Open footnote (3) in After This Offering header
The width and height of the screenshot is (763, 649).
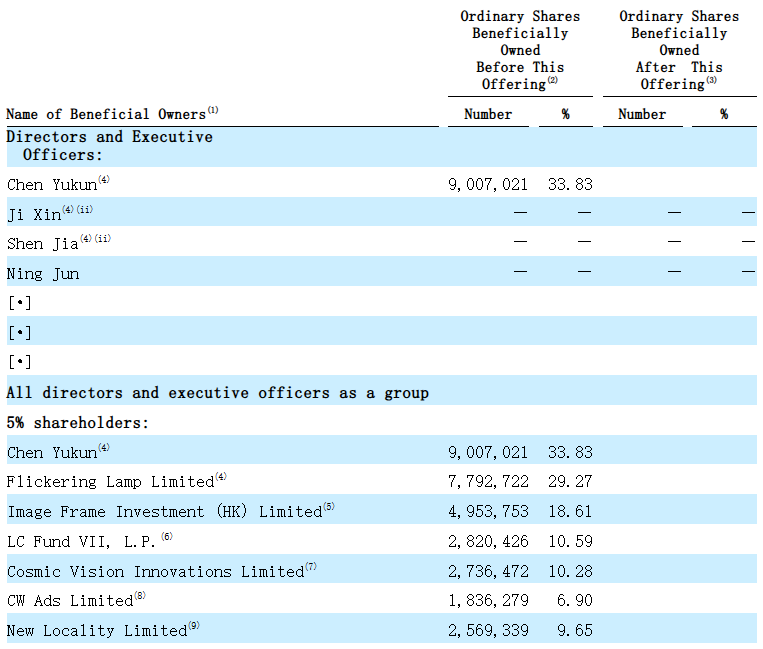(x=711, y=80)
